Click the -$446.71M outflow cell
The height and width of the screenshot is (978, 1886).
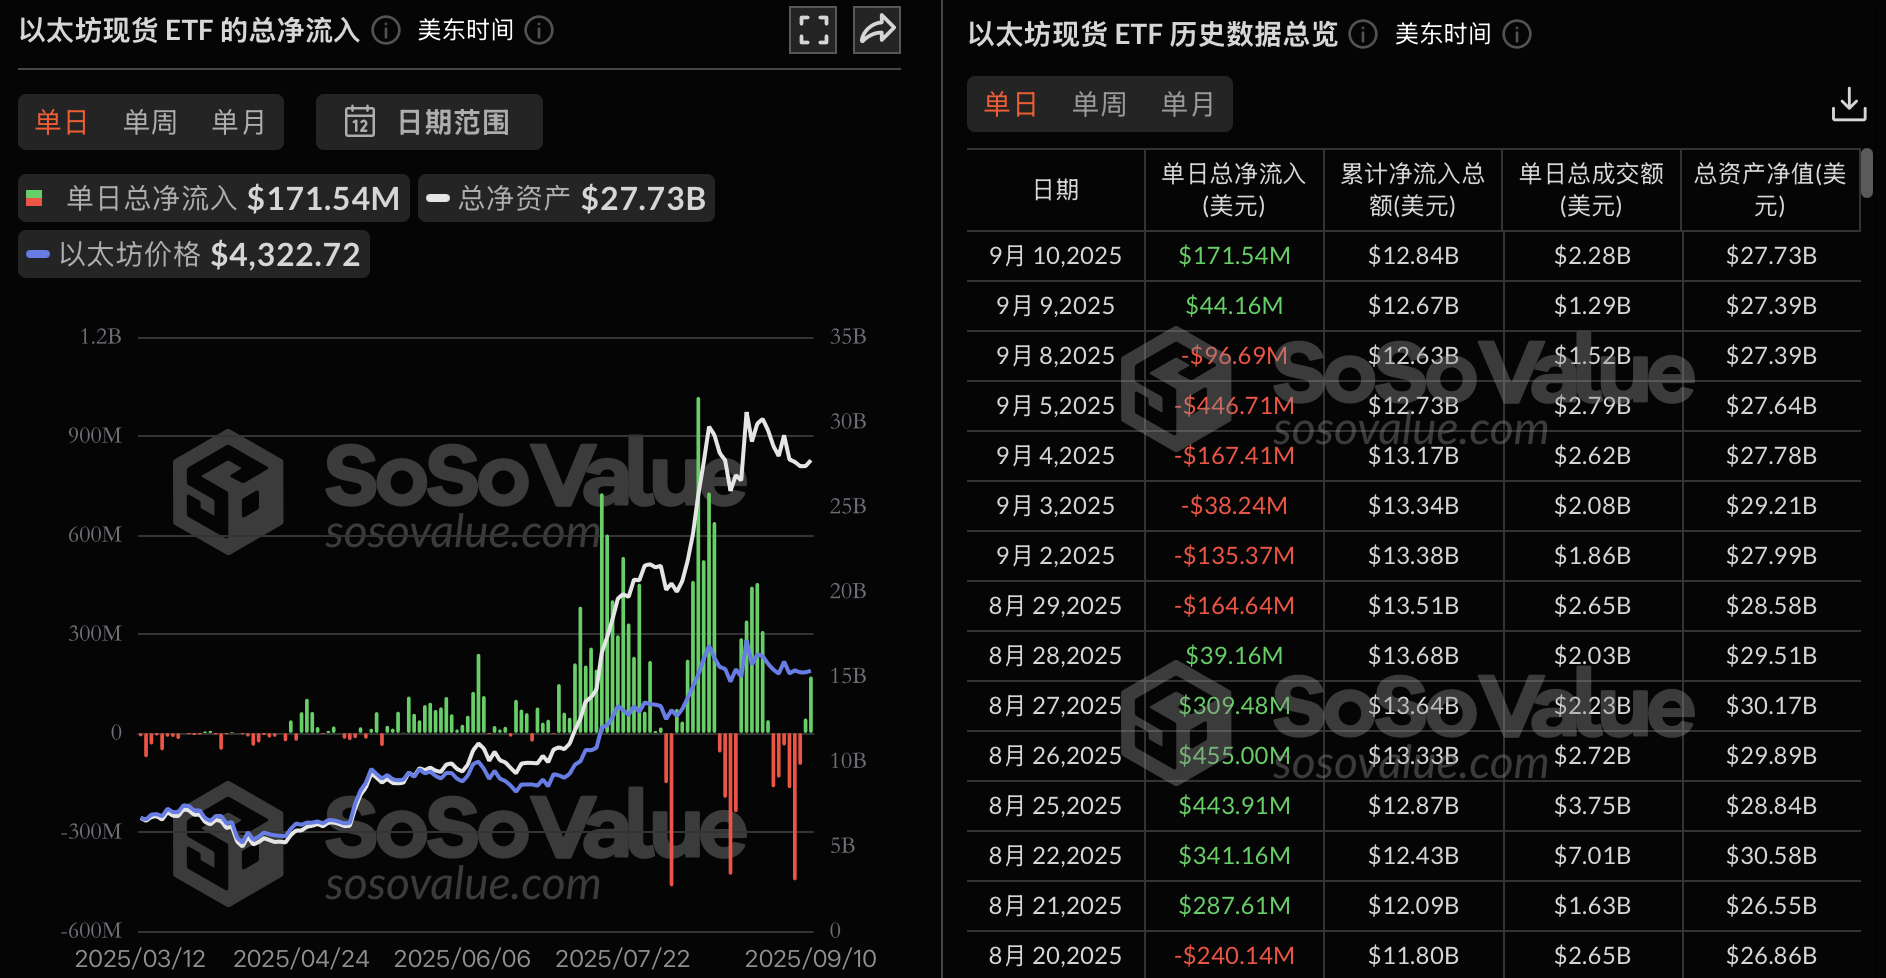[1234, 406]
